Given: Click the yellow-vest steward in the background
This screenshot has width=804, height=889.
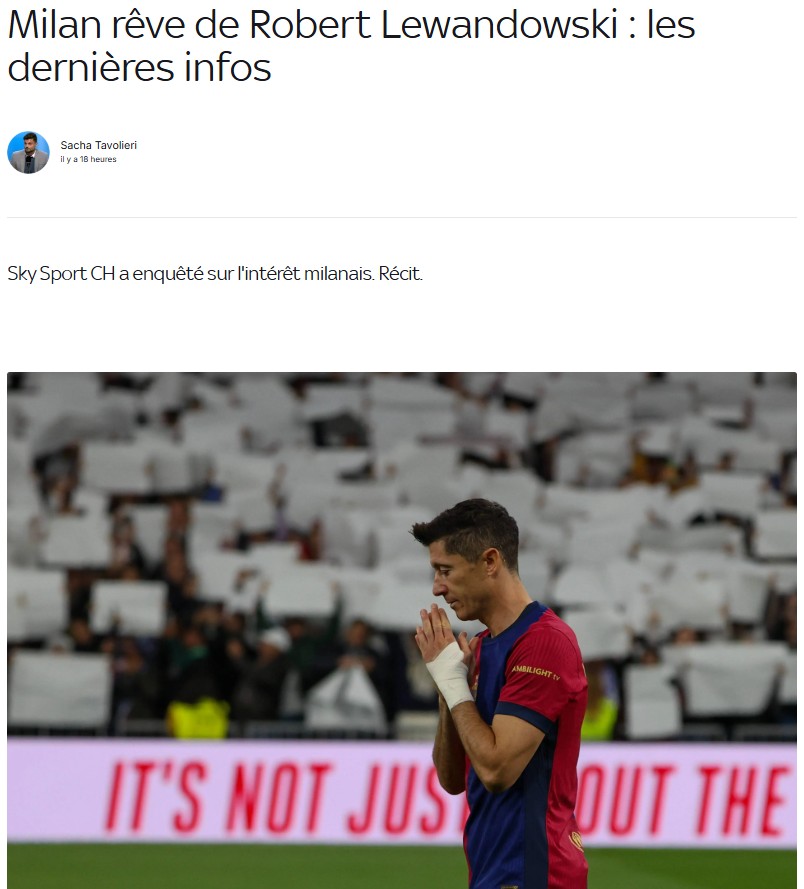Looking at the screenshot, I should point(198,718).
